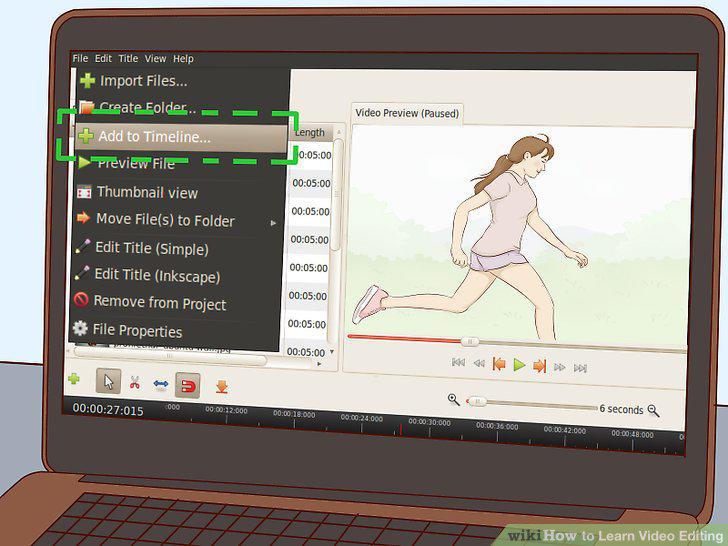Screen dimensions: 728x546
Task: Click the zoom in magnifier icon
Action: pyautogui.click(x=454, y=399)
